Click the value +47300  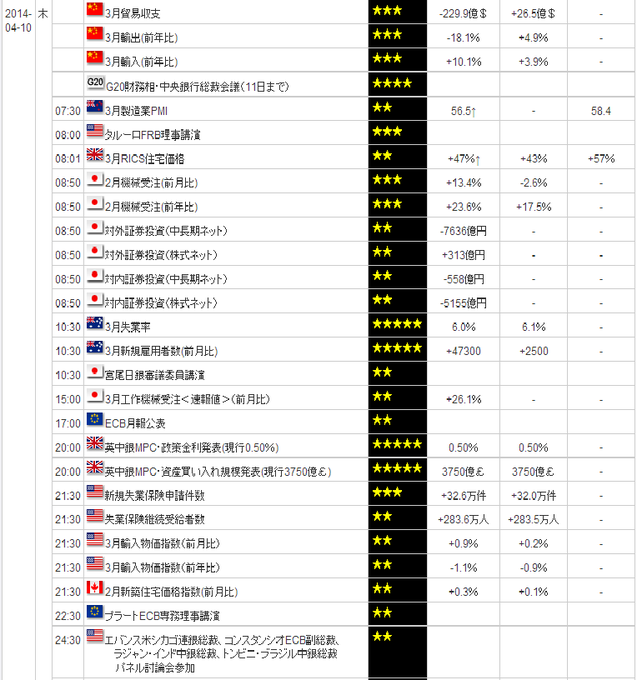[463, 351]
